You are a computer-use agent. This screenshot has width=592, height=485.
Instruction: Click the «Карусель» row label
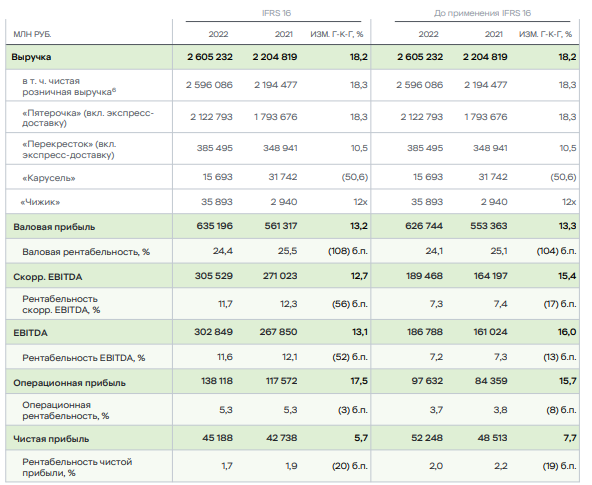click(x=49, y=178)
